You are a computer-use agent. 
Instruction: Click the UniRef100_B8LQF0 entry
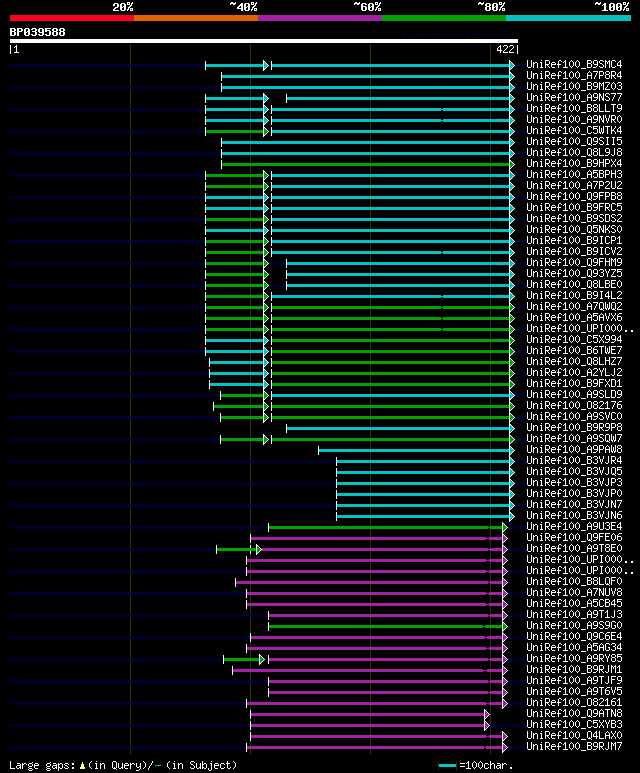pyautogui.click(x=574, y=582)
